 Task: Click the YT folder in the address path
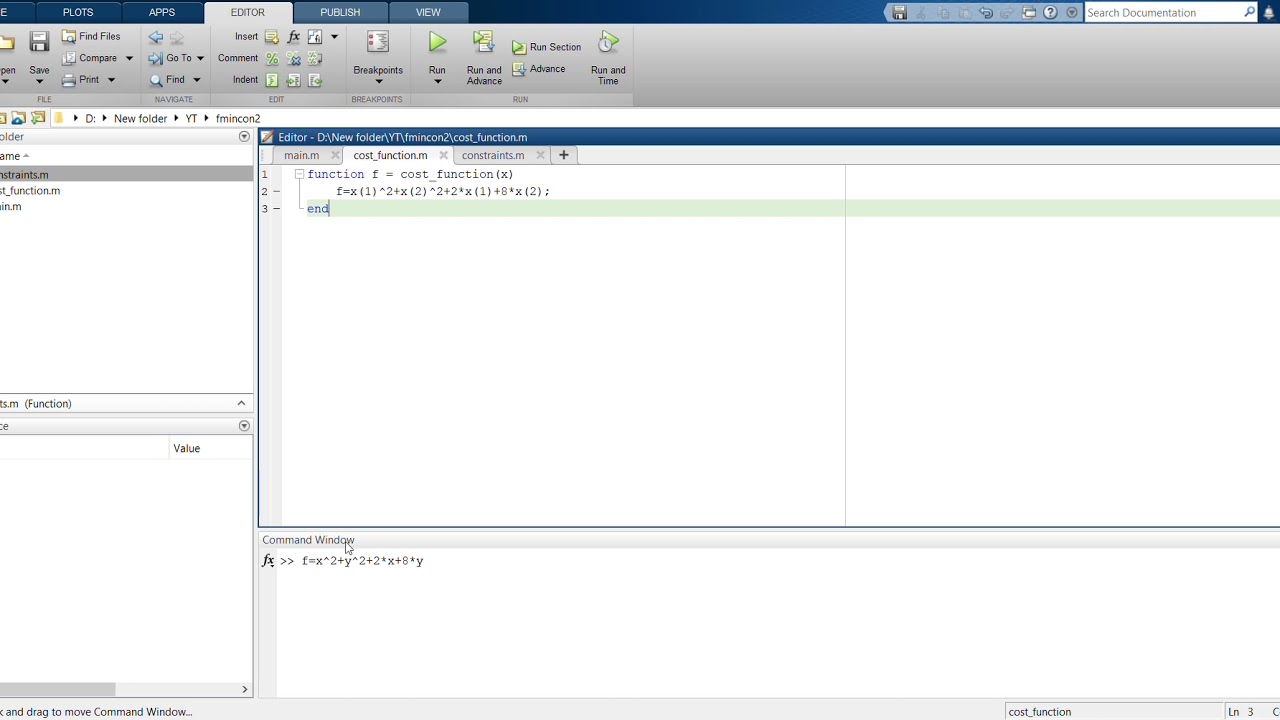click(191, 118)
